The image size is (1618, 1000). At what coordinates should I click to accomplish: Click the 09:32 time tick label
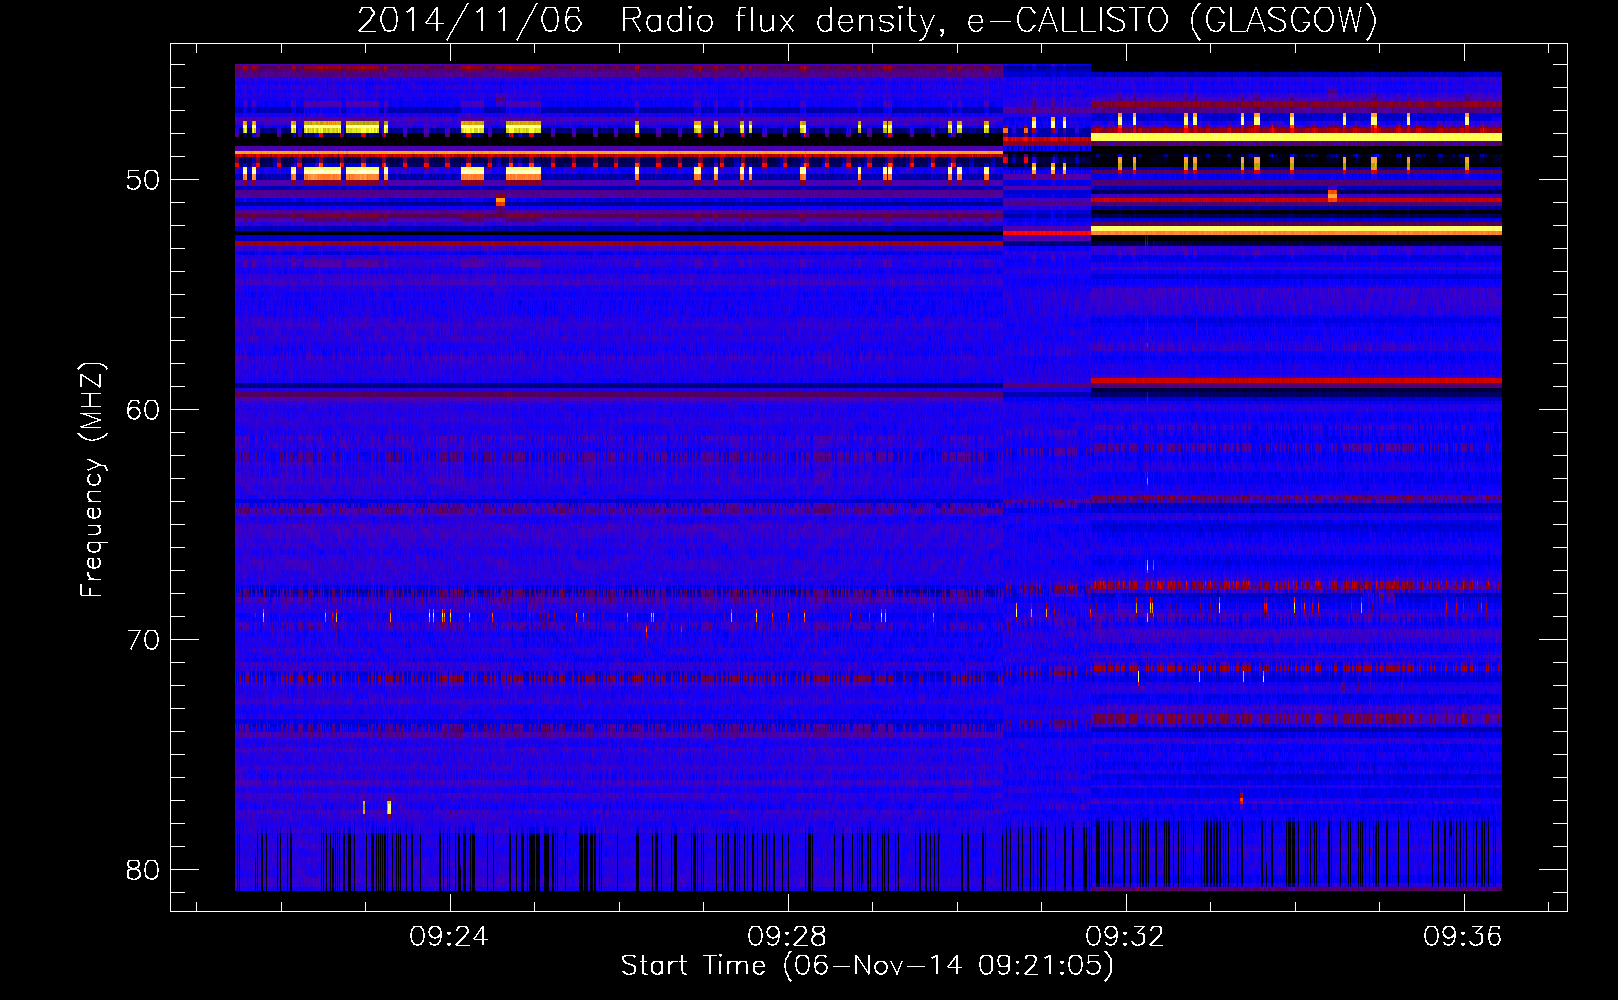point(1125,936)
